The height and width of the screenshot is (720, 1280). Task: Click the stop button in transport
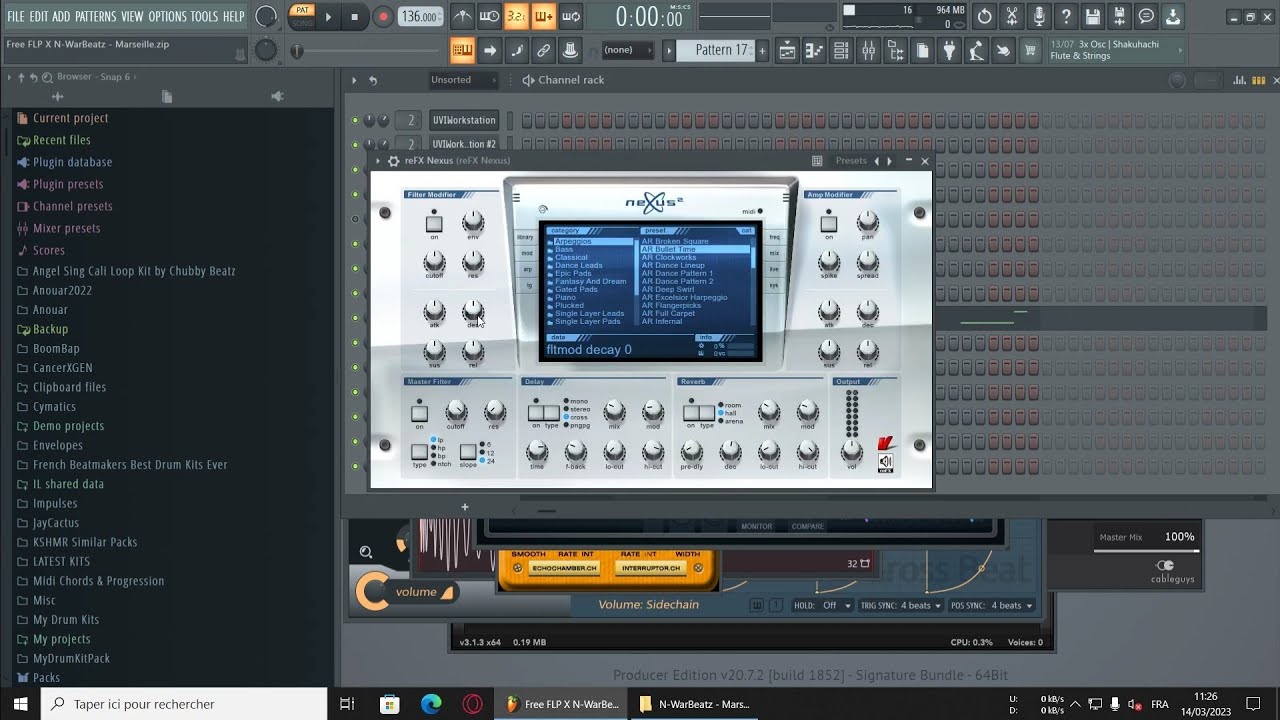[x=354, y=16]
